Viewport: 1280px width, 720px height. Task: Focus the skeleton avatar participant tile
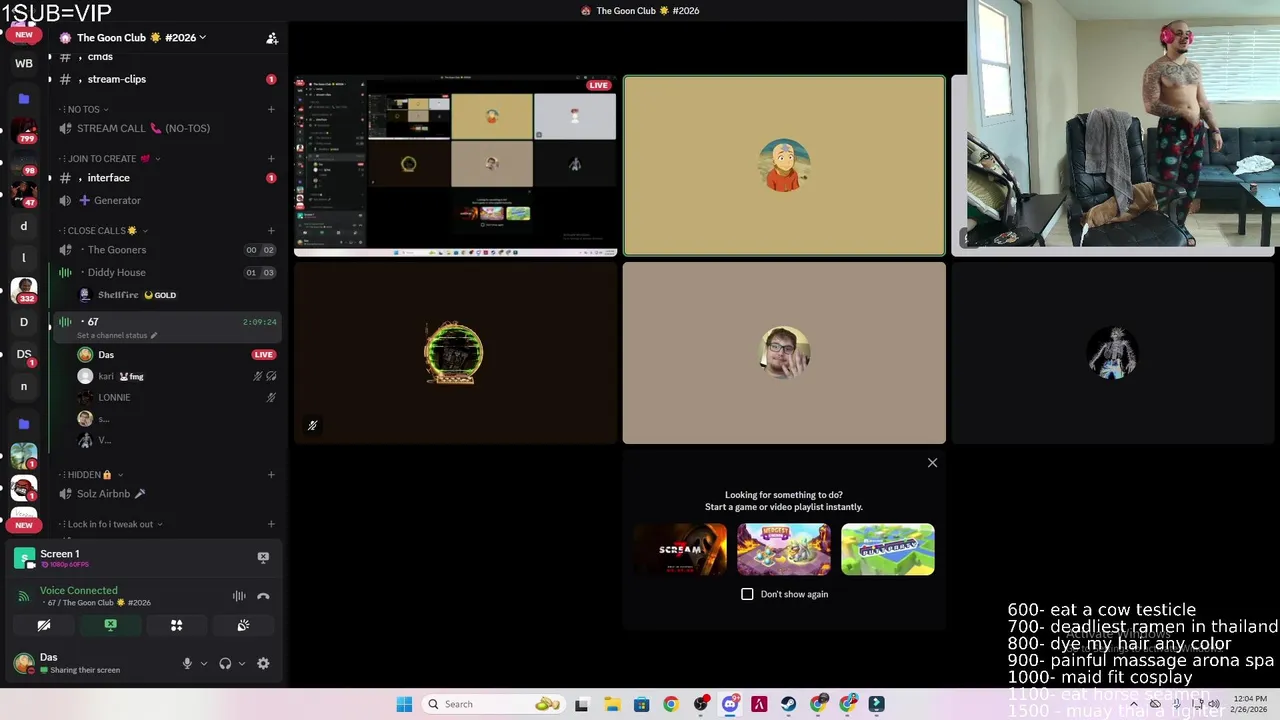pos(1115,353)
